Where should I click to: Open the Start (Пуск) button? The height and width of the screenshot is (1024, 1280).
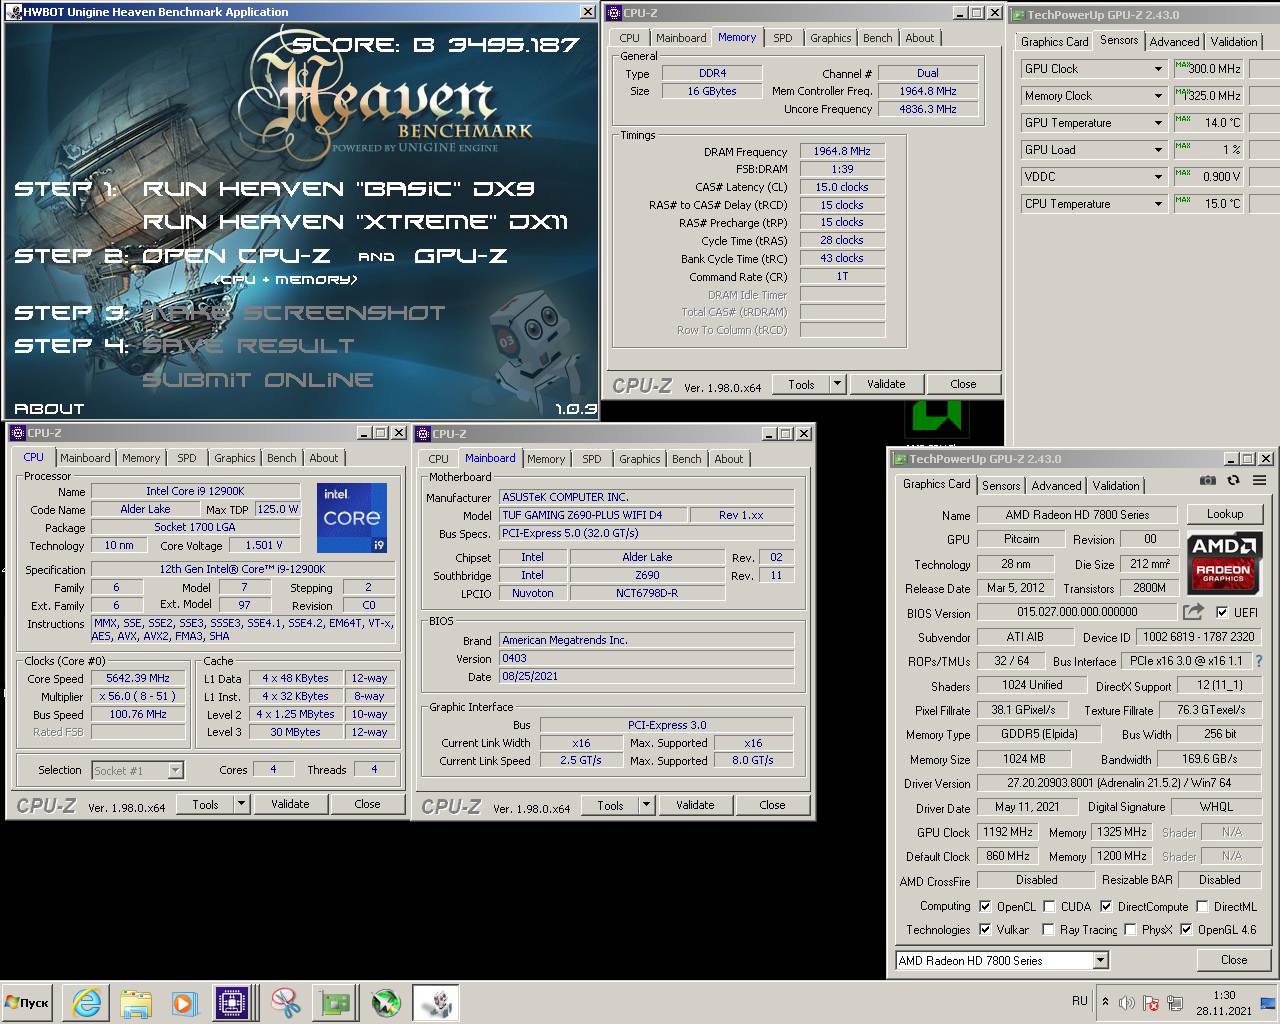tap(28, 1002)
